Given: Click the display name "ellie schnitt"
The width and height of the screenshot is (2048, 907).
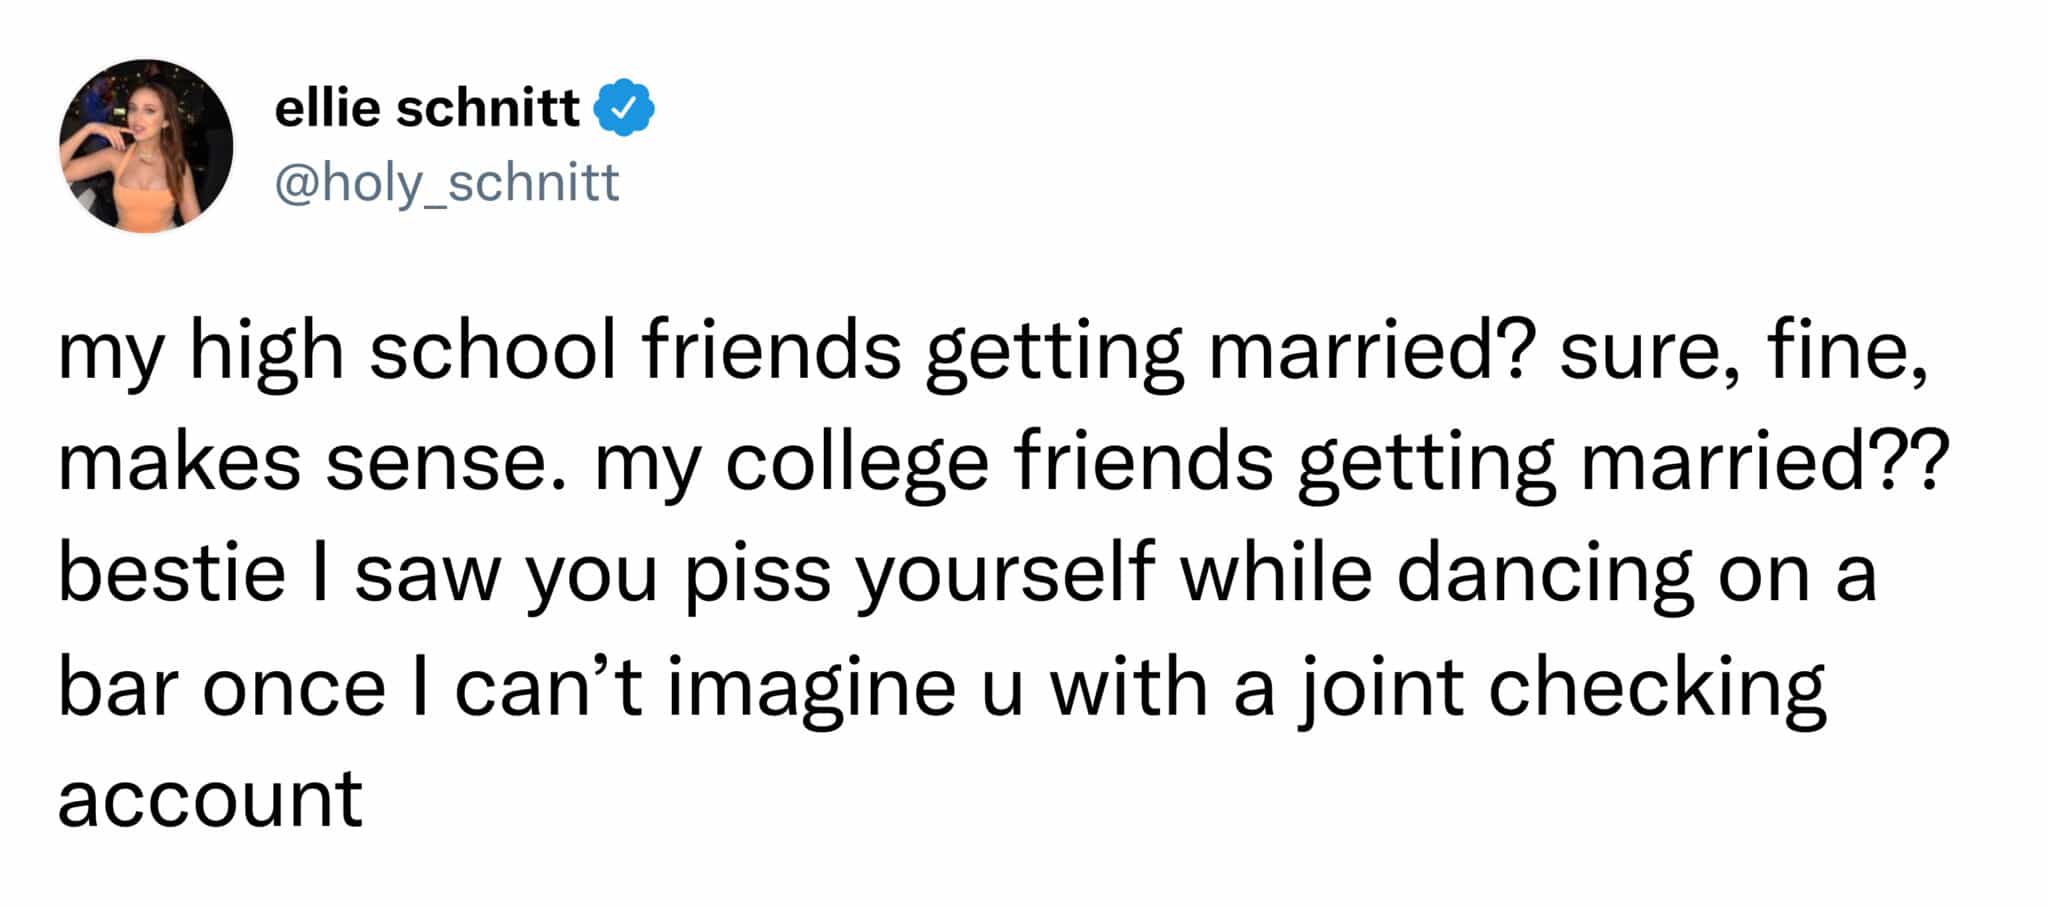Looking at the screenshot, I should click(x=427, y=108).
